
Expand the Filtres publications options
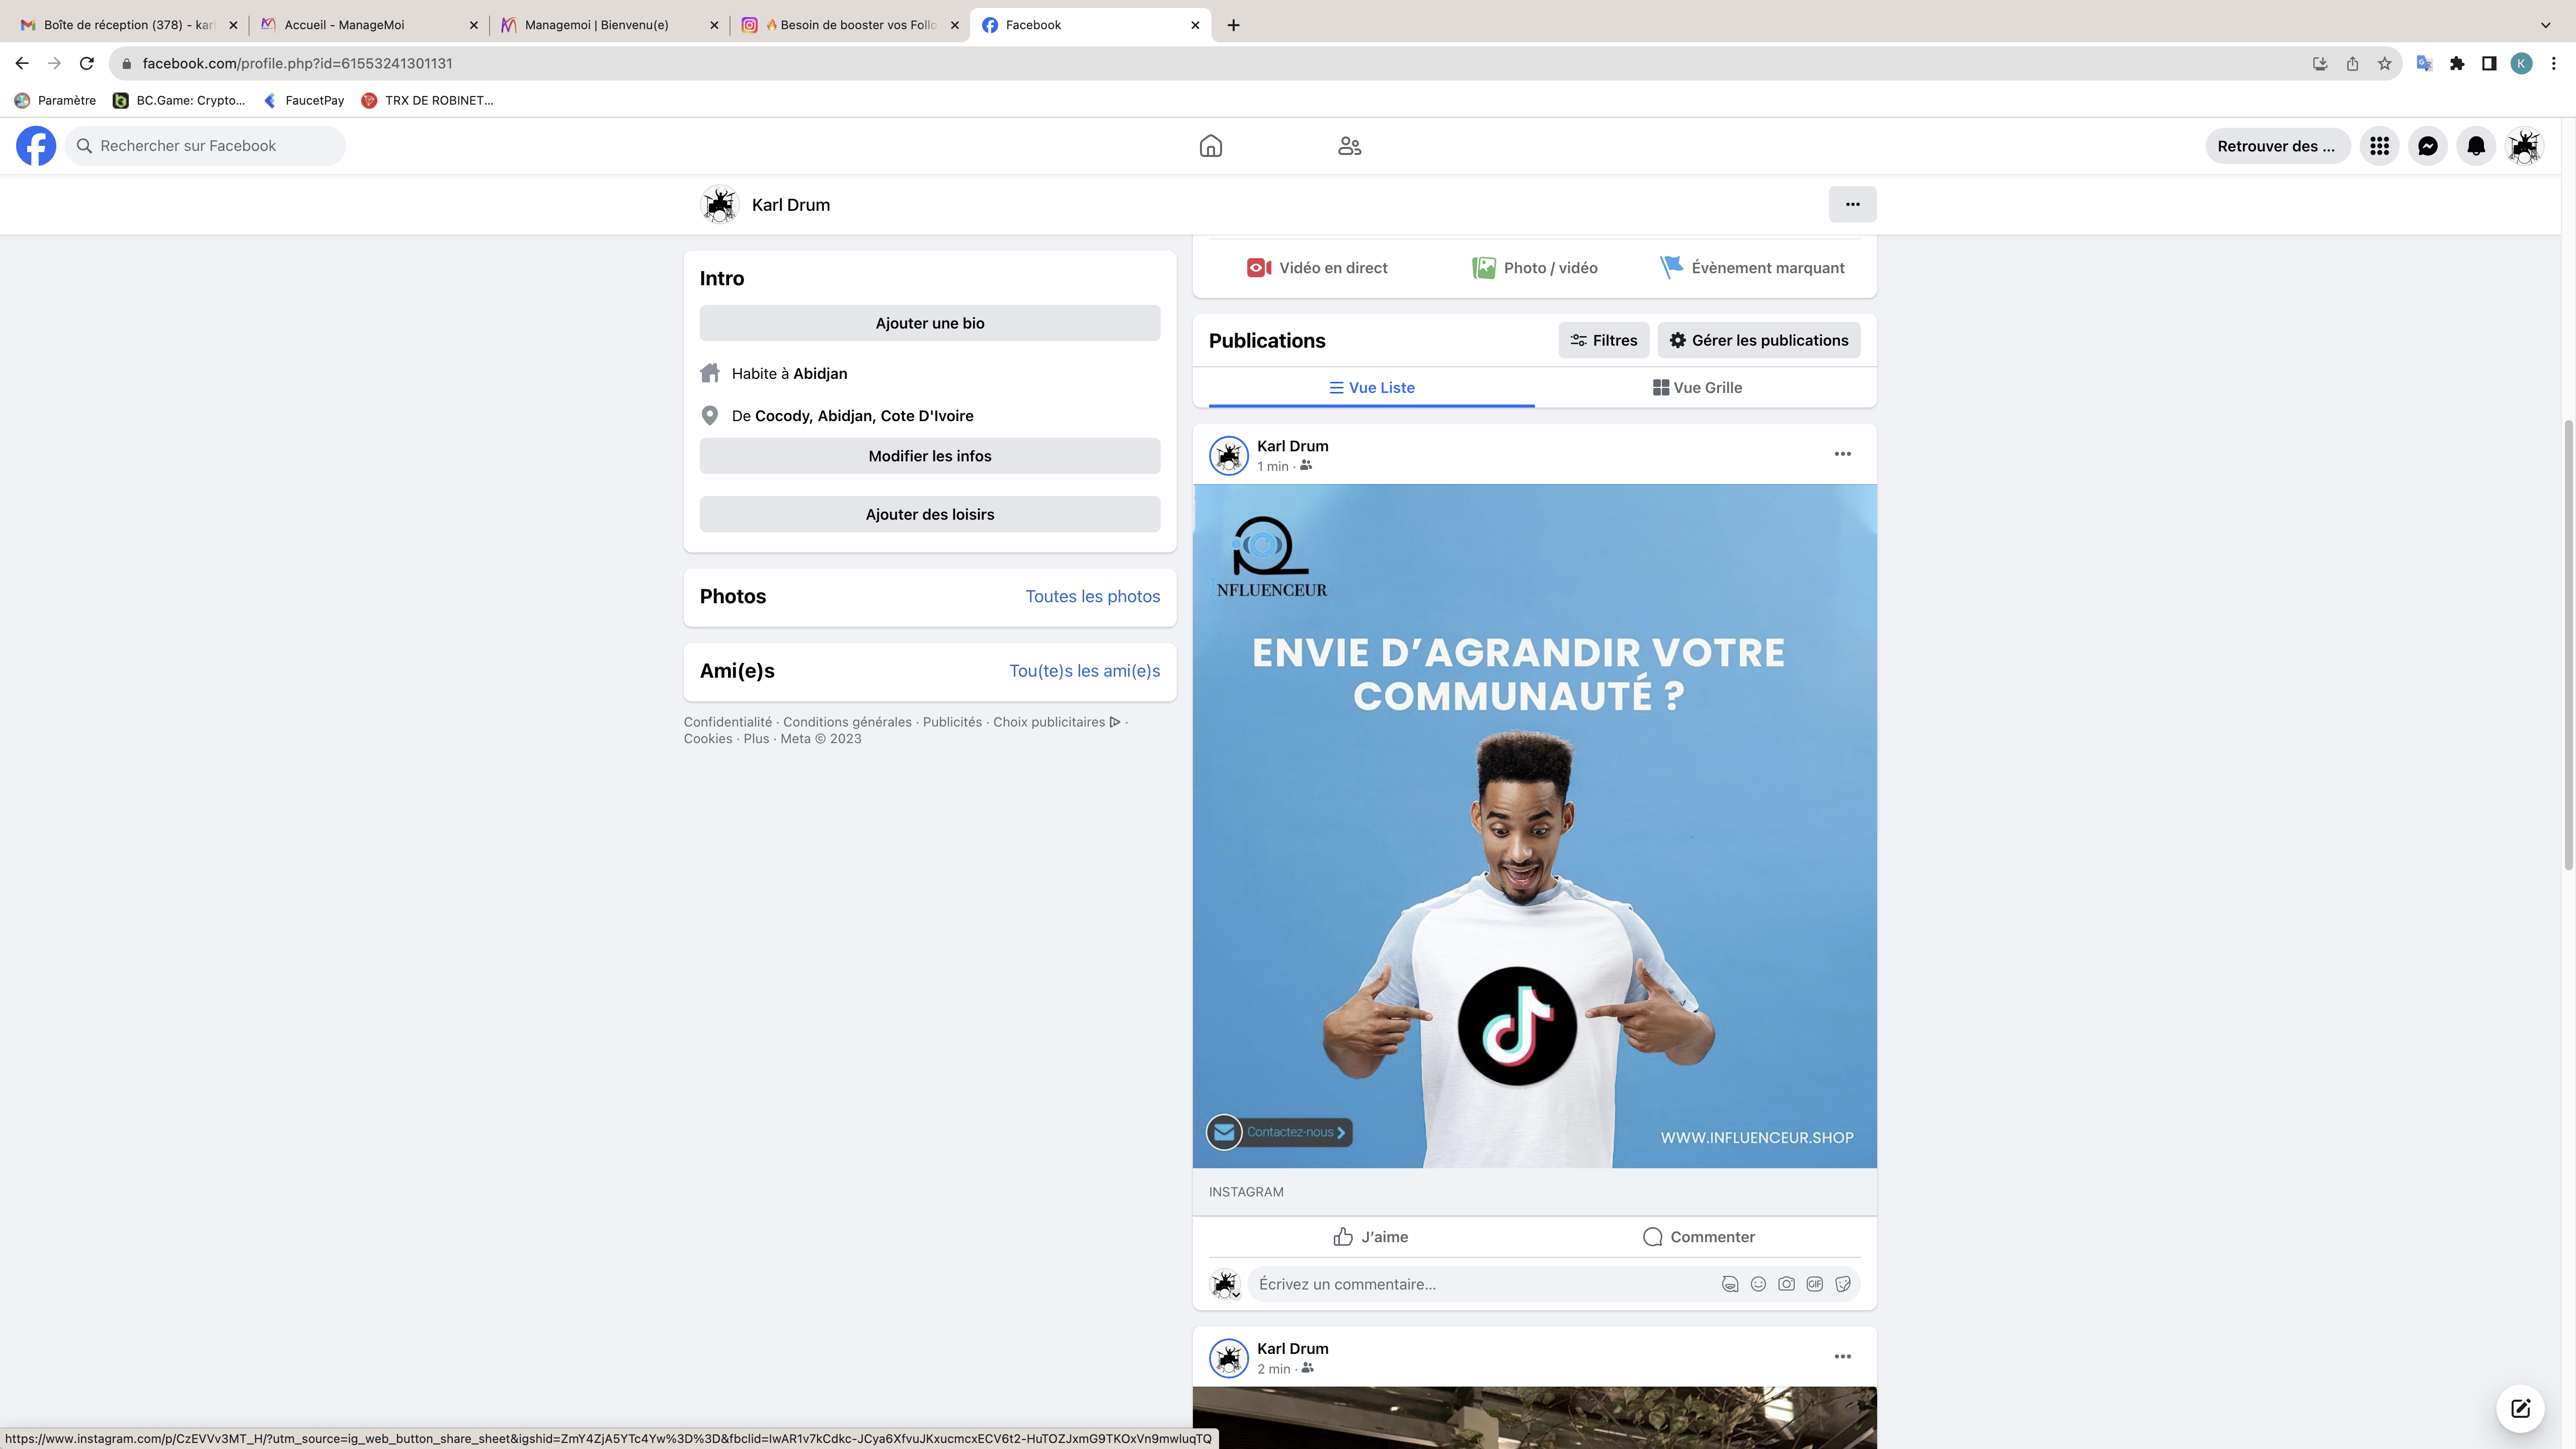point(1603,340)
